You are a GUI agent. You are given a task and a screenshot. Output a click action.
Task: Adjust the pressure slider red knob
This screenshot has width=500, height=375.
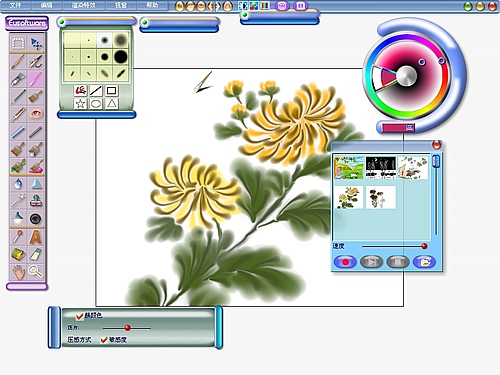pos(127,328)
